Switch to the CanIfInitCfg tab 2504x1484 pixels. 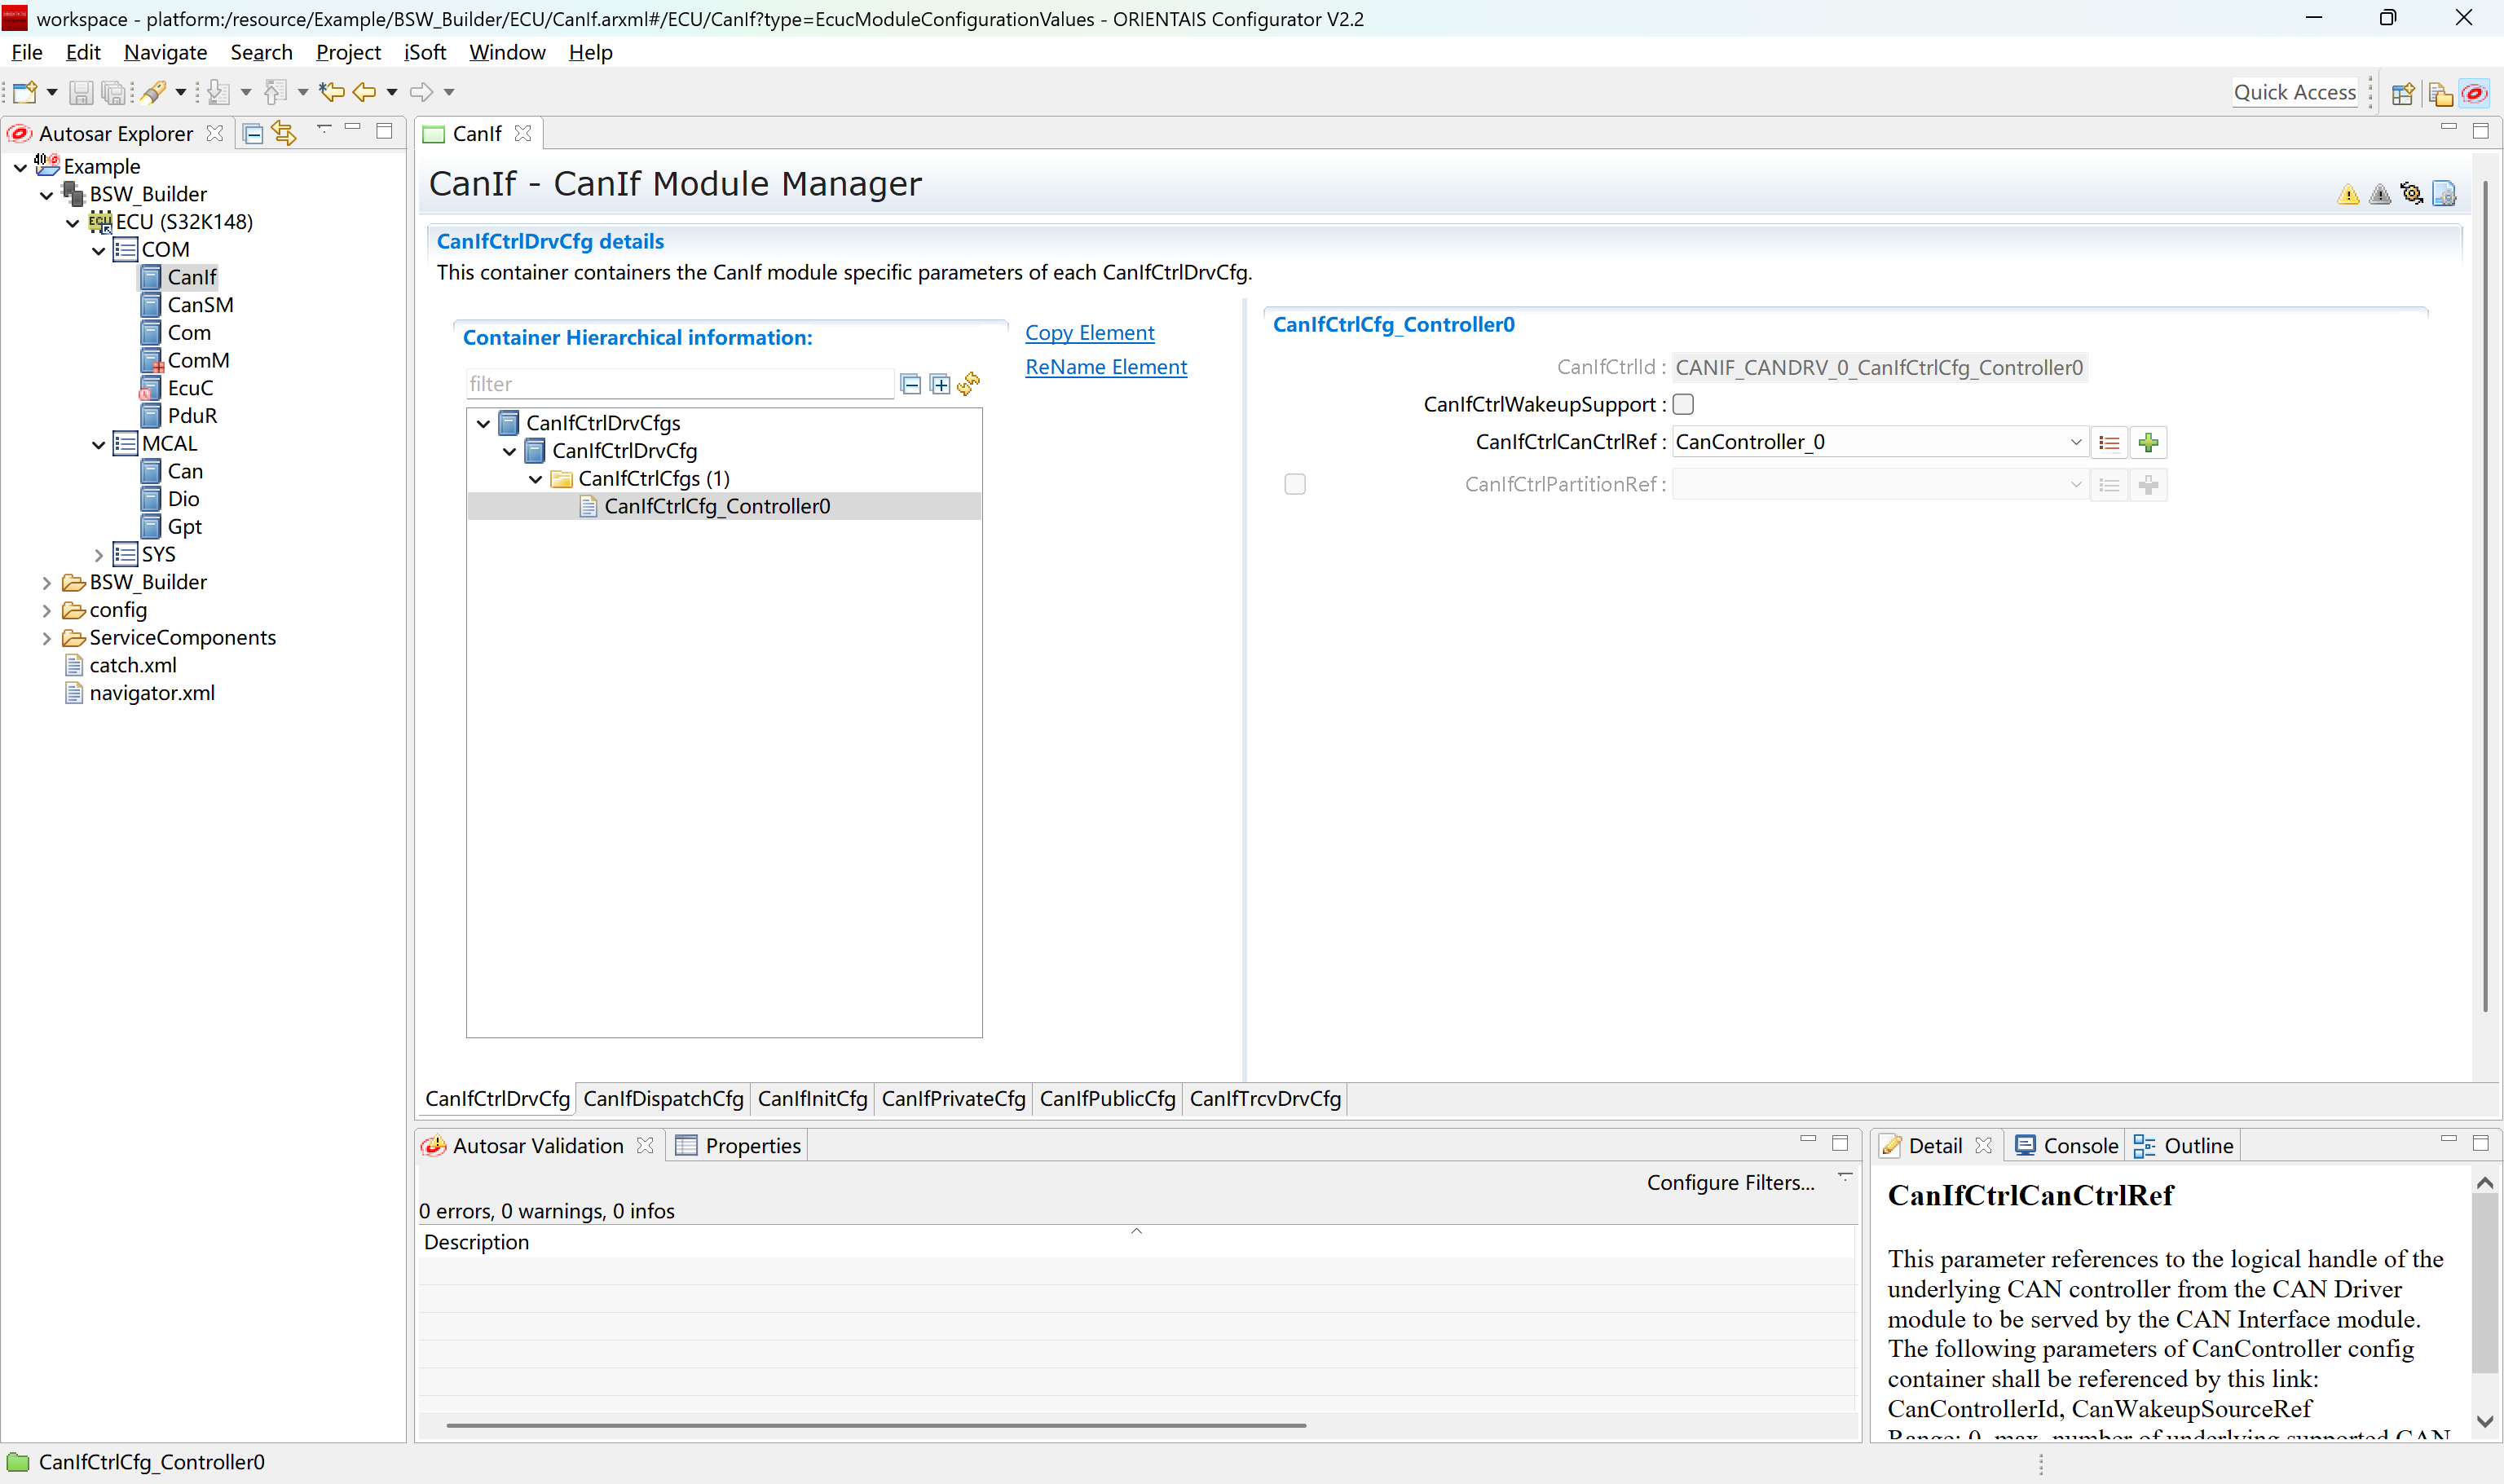812,1098
